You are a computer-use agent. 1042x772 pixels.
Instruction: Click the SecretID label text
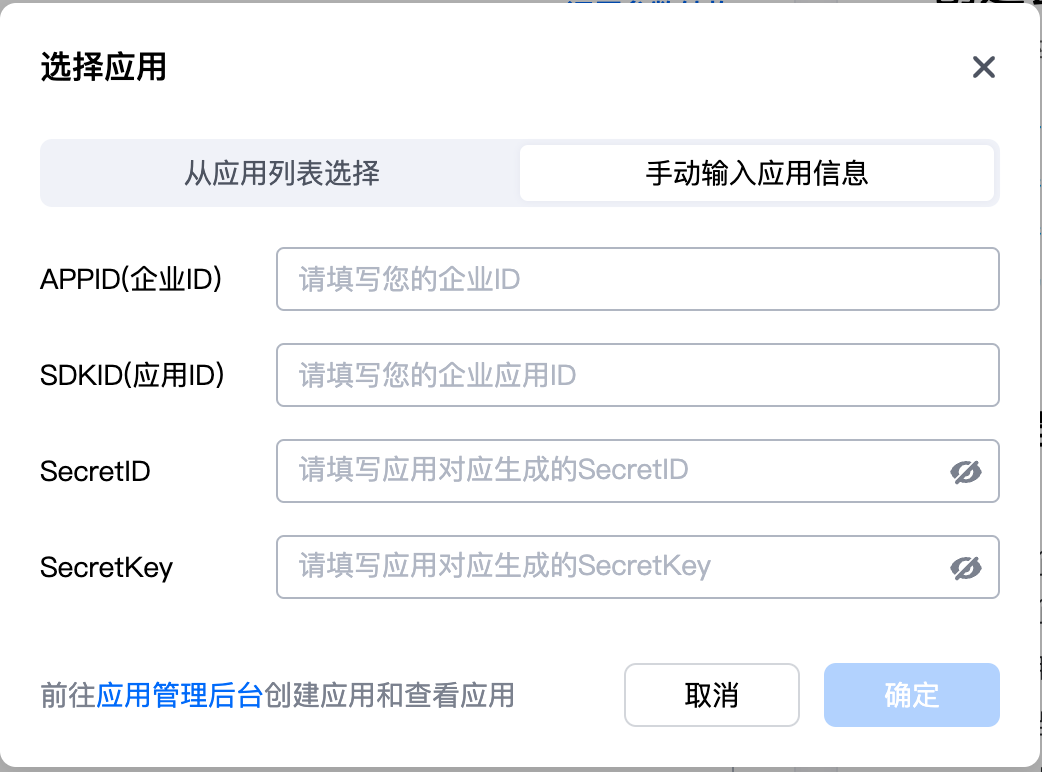(x=95, y=472)
